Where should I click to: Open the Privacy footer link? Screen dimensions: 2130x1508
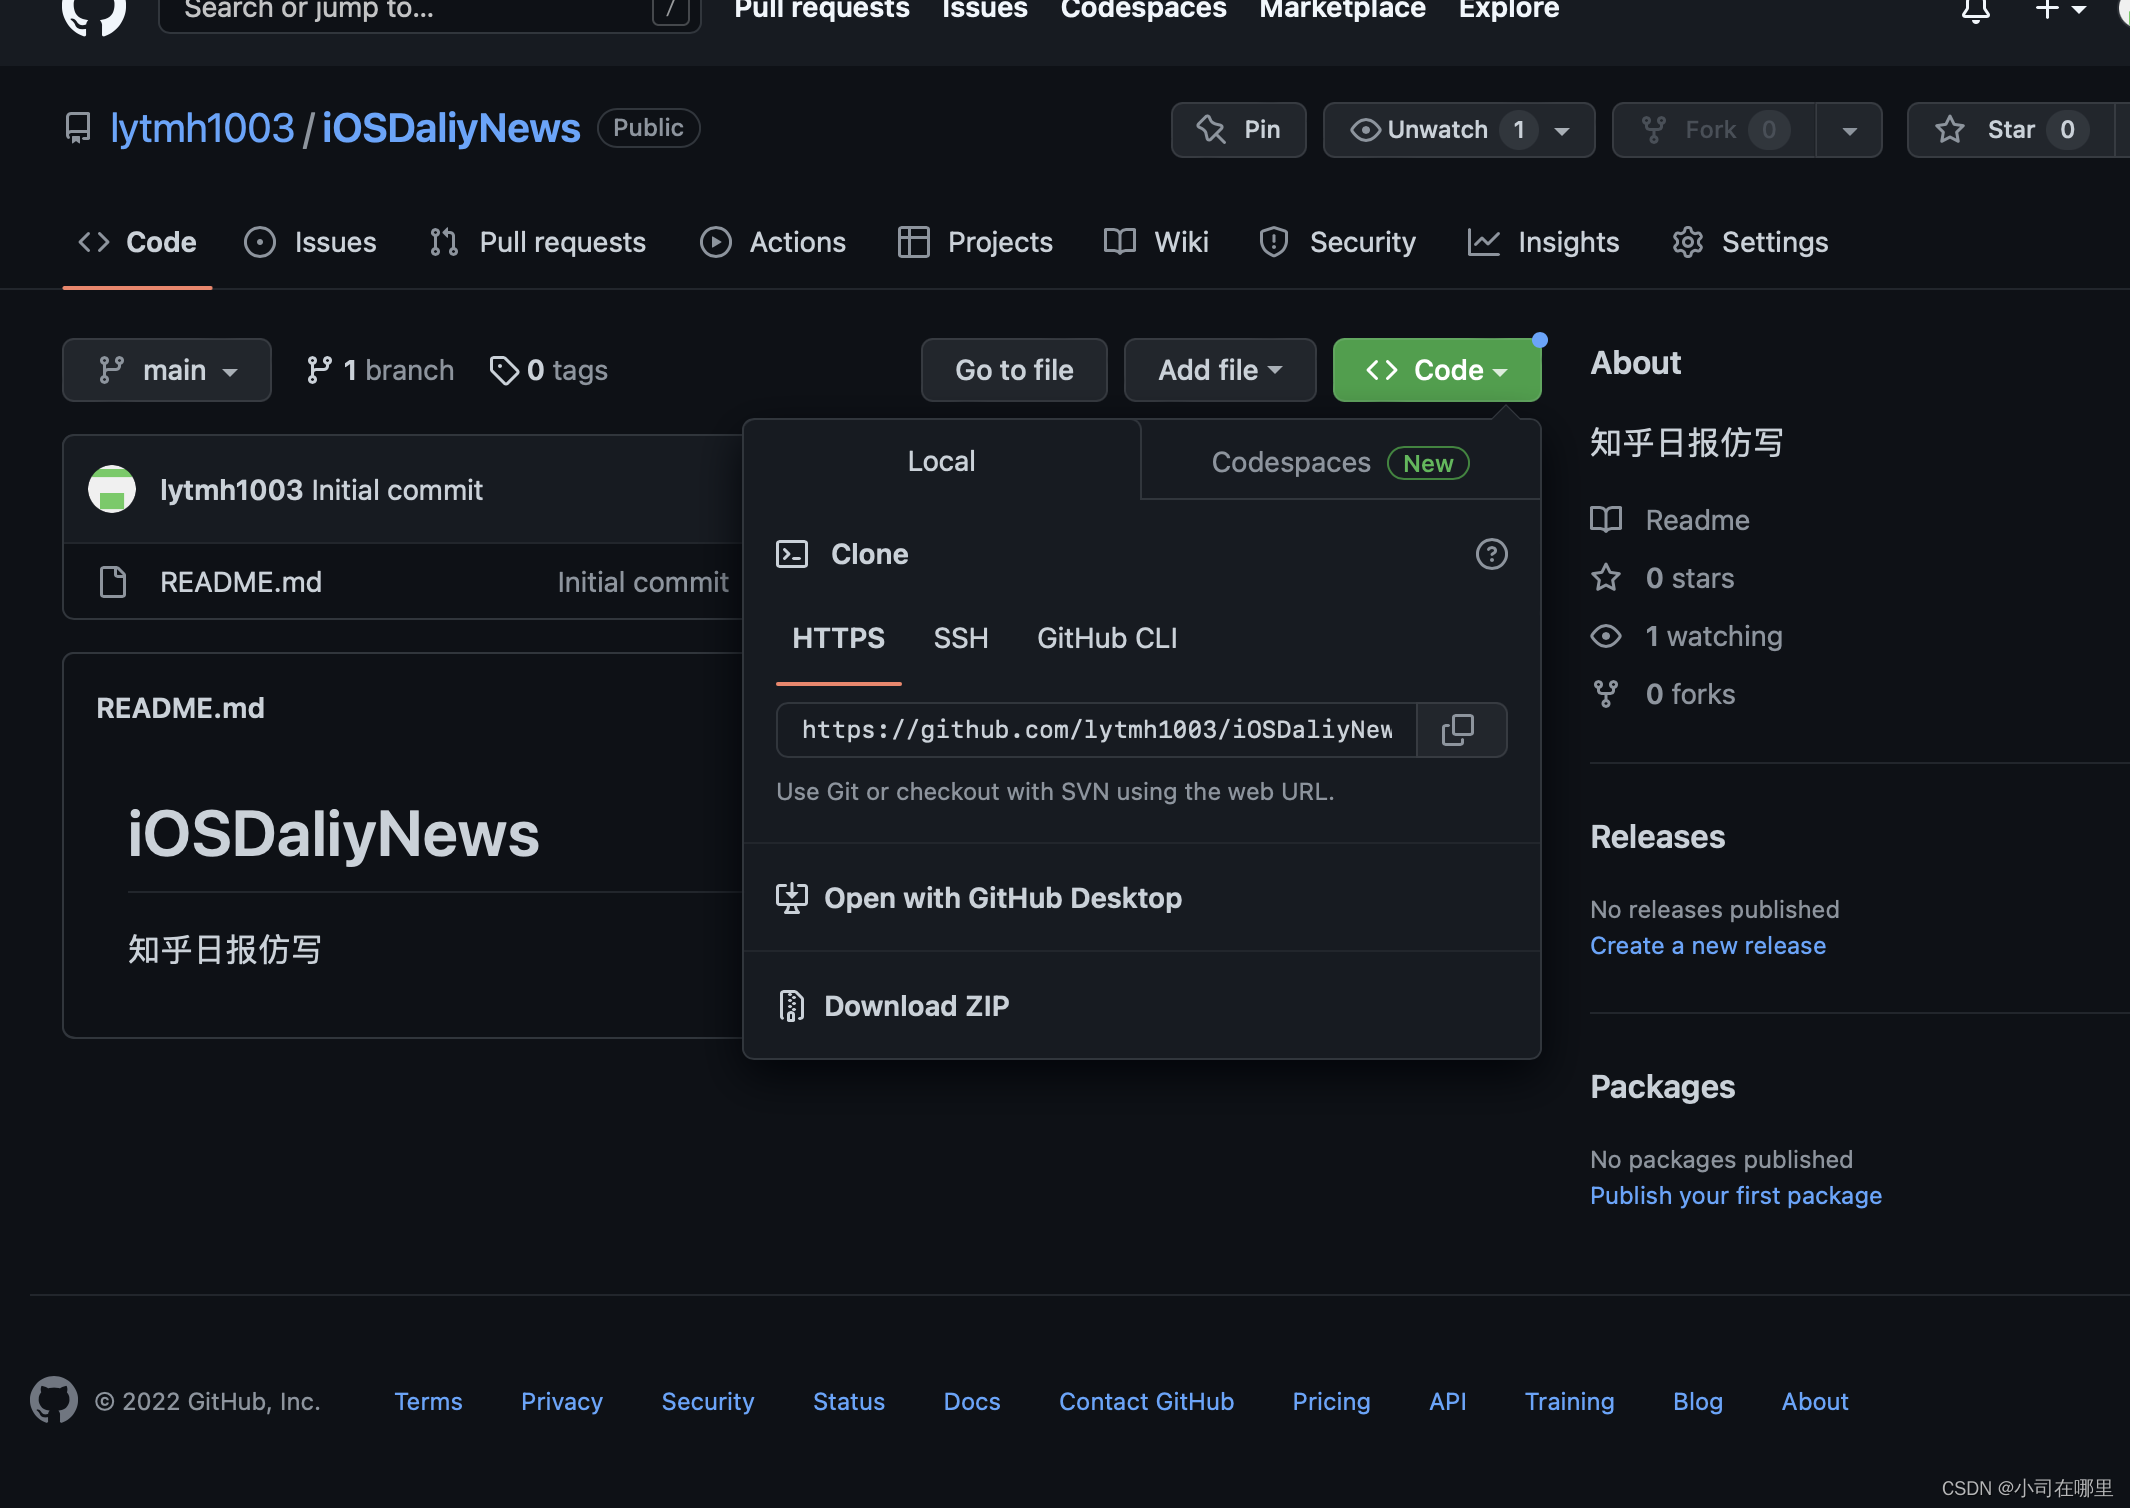[x=562, y=1402]
